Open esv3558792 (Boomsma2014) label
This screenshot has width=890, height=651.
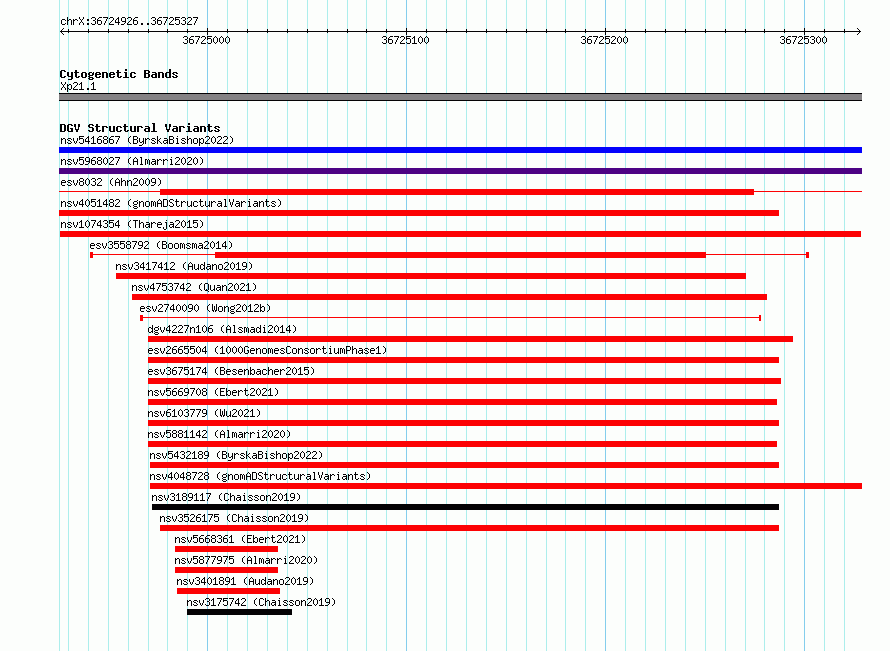pos(161,245)
